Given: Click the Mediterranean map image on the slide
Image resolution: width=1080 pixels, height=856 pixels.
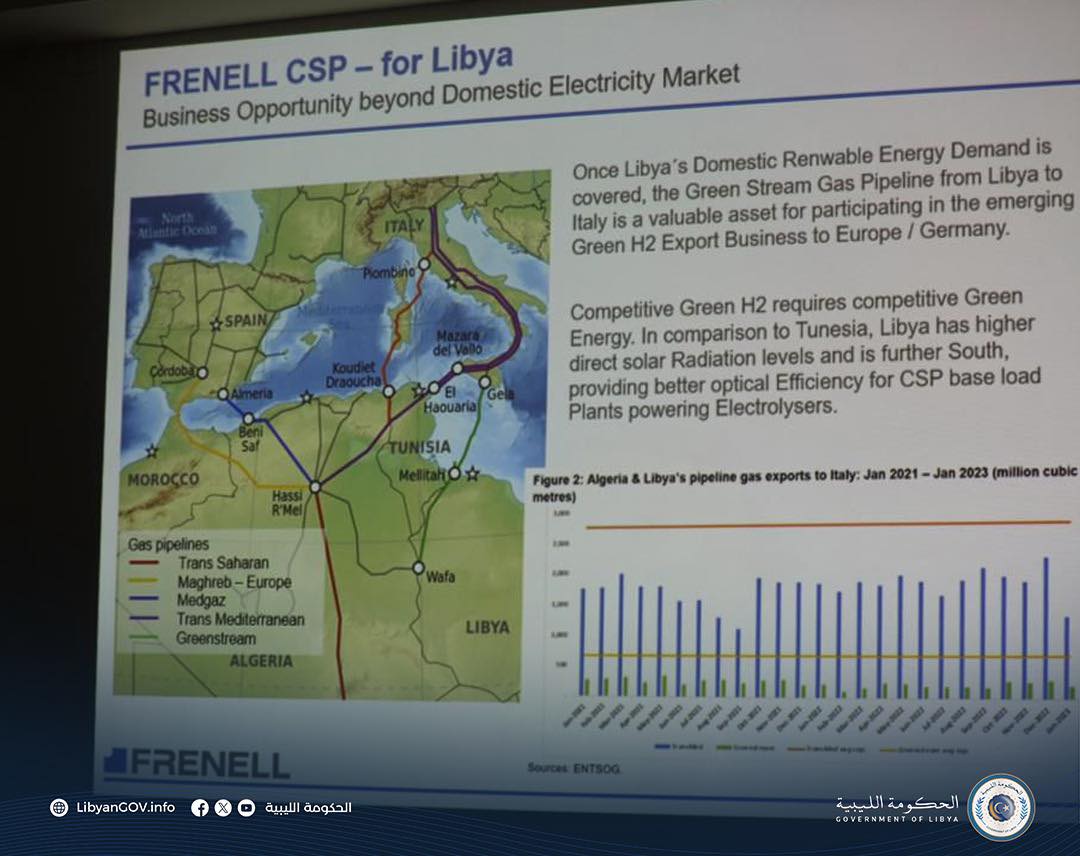Looking at the screenshot, I should point(332,437).
